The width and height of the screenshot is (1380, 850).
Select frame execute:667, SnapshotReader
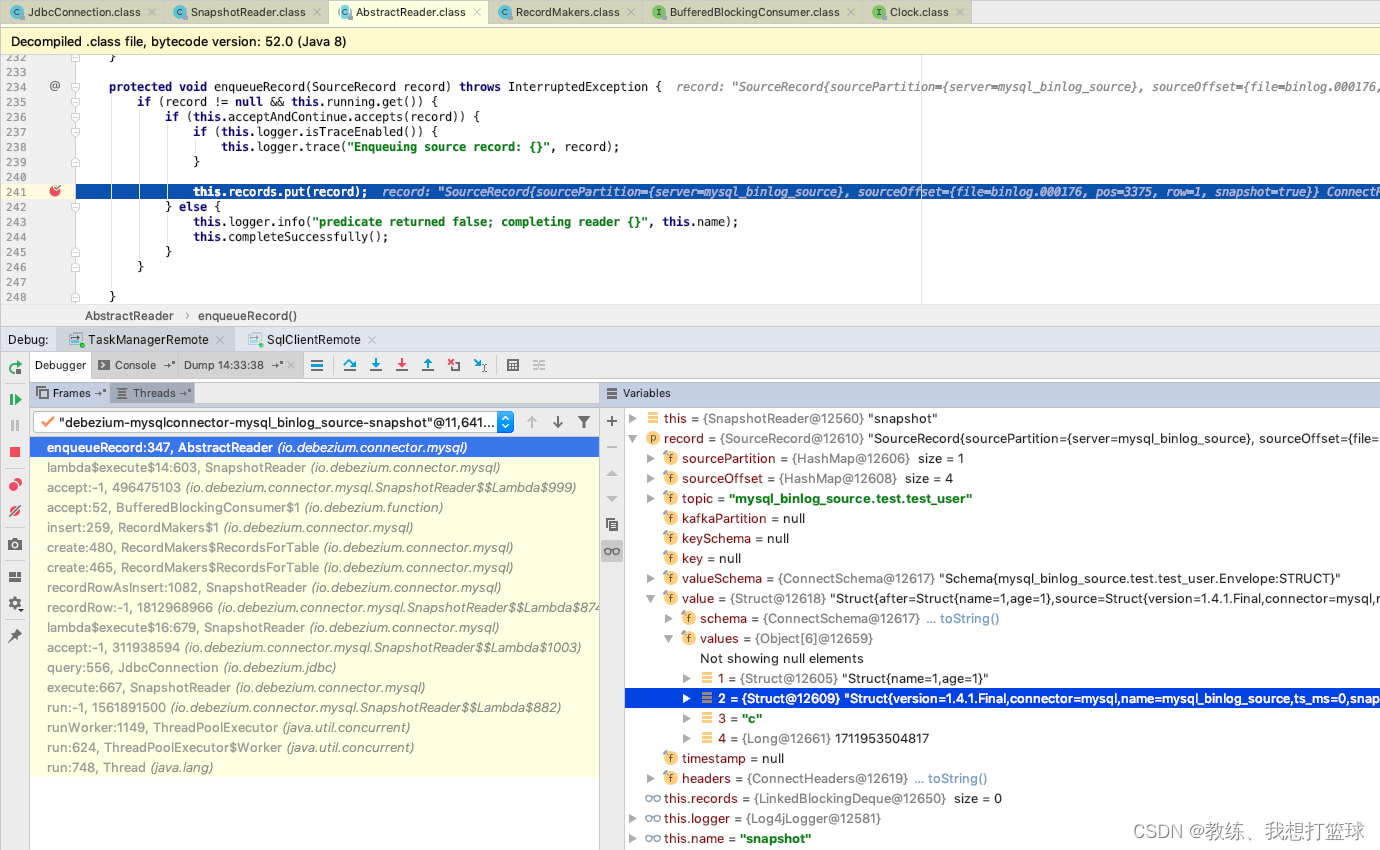tap(314, 687)
